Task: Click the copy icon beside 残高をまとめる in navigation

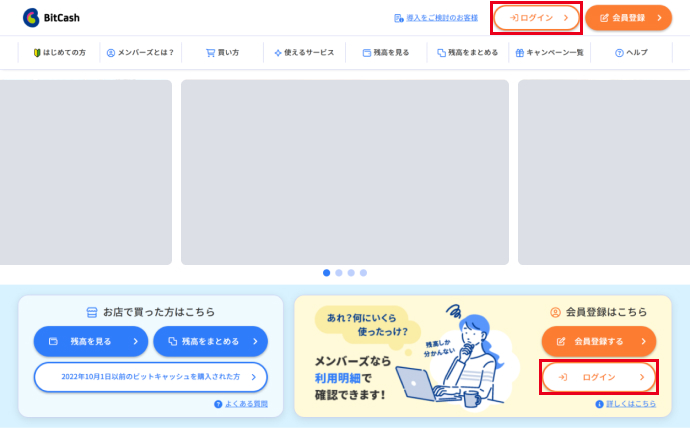Action: click(441, 53)
